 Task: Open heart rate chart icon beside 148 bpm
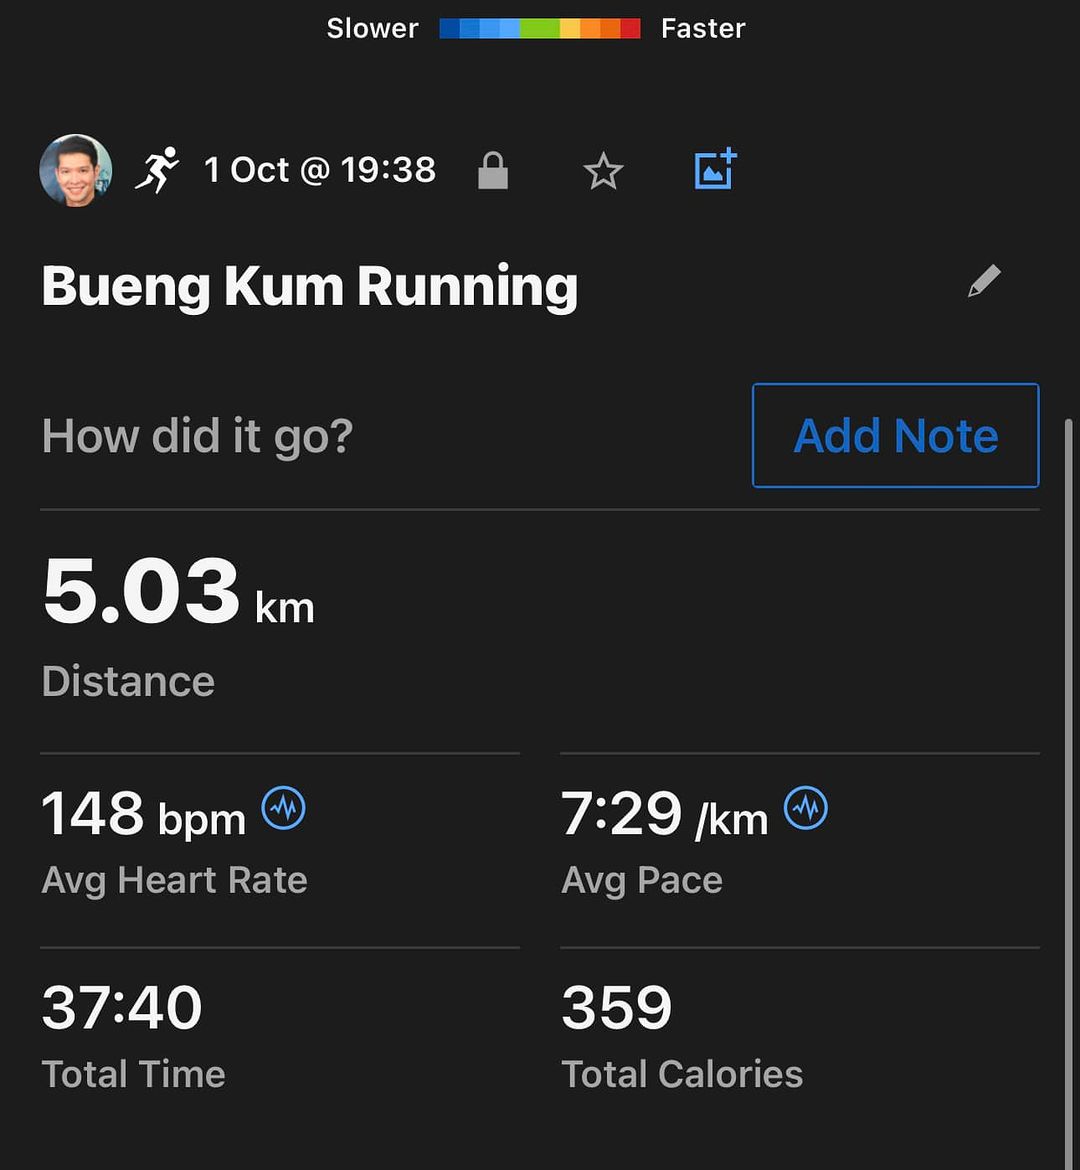click(284, 807)
